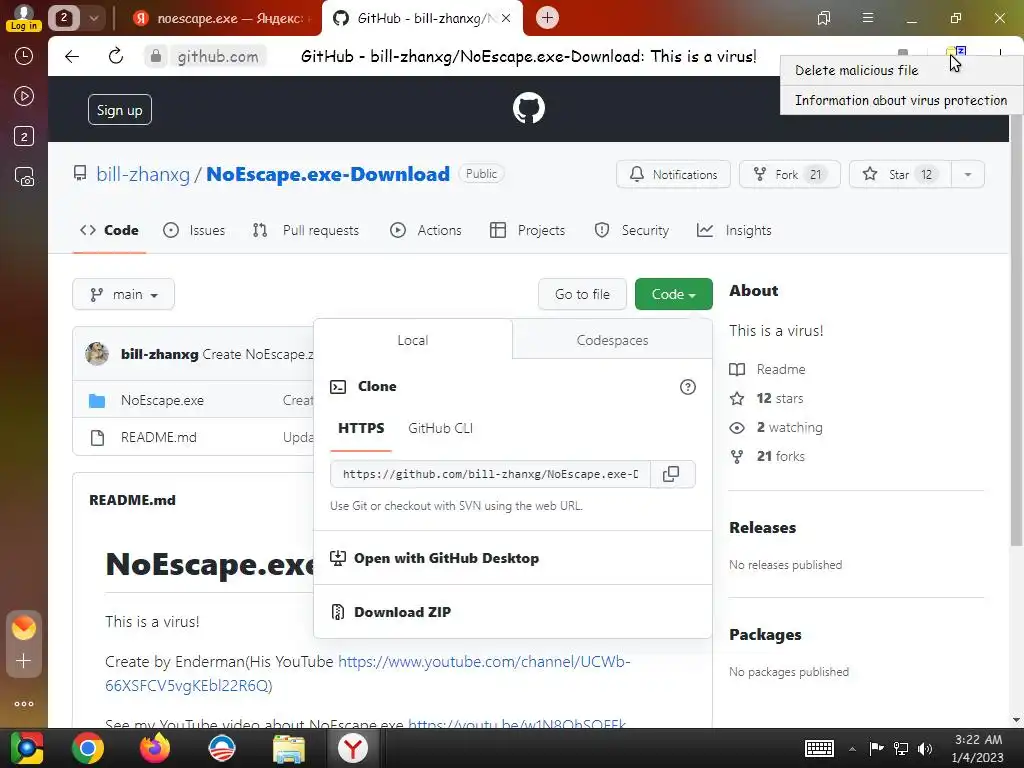Select Information about virus protection
Screen dimensions: 1024x768
point(901,101)
